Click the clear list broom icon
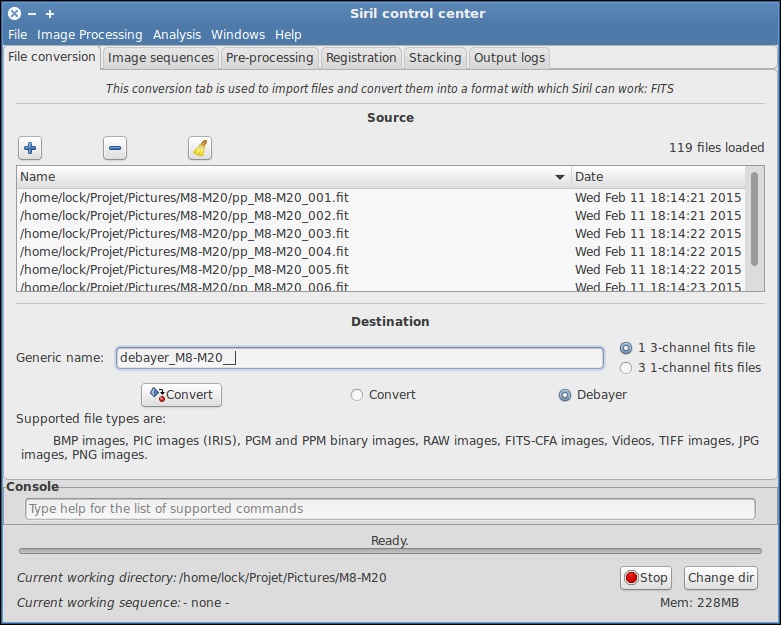Image resolution: width=781 pixels, height=625 pixels. 200,148
